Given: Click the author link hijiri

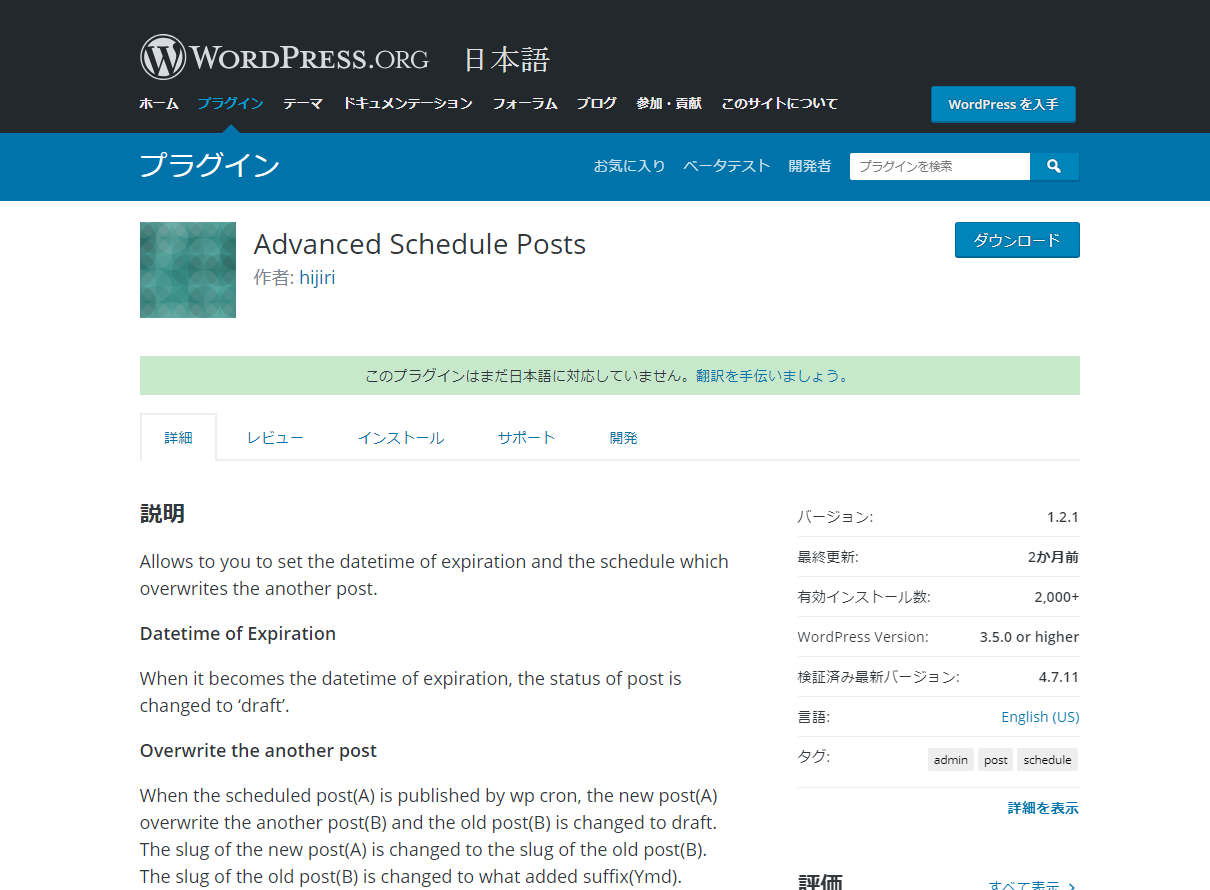Looking at the screenshot, I should [x=317, y=278].
